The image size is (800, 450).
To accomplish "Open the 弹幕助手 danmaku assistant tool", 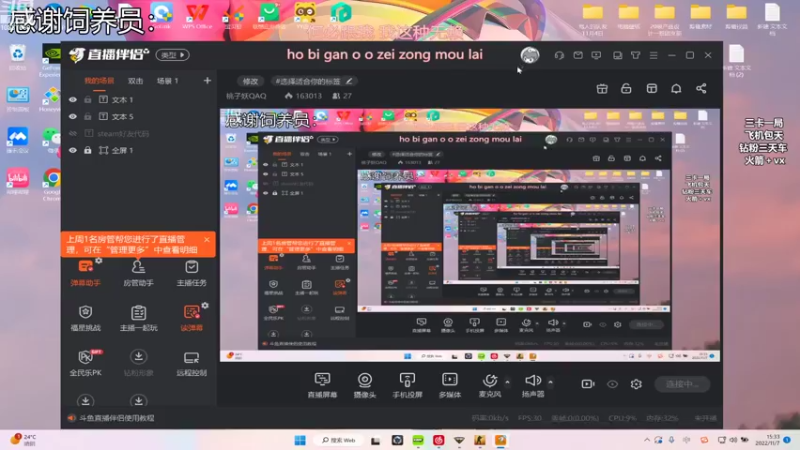I will (x=85, y=273).
